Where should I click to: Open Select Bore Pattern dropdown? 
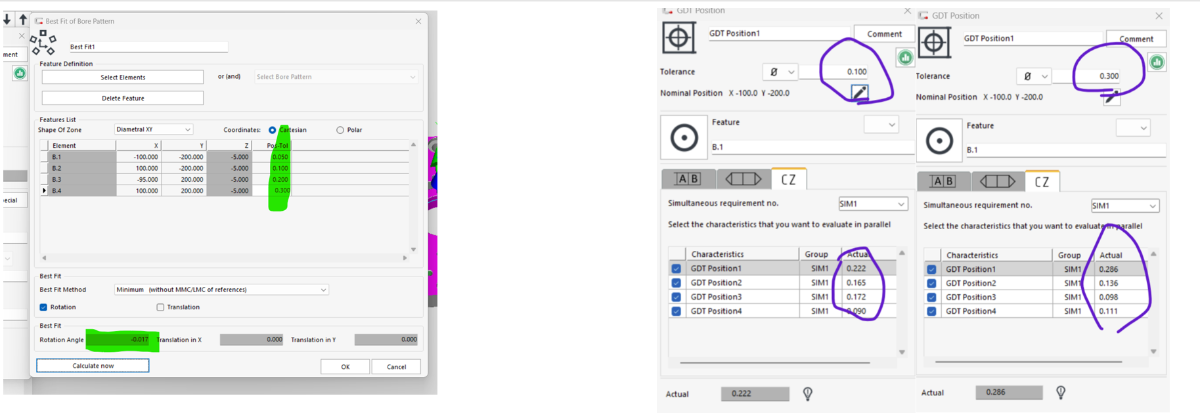336,76
